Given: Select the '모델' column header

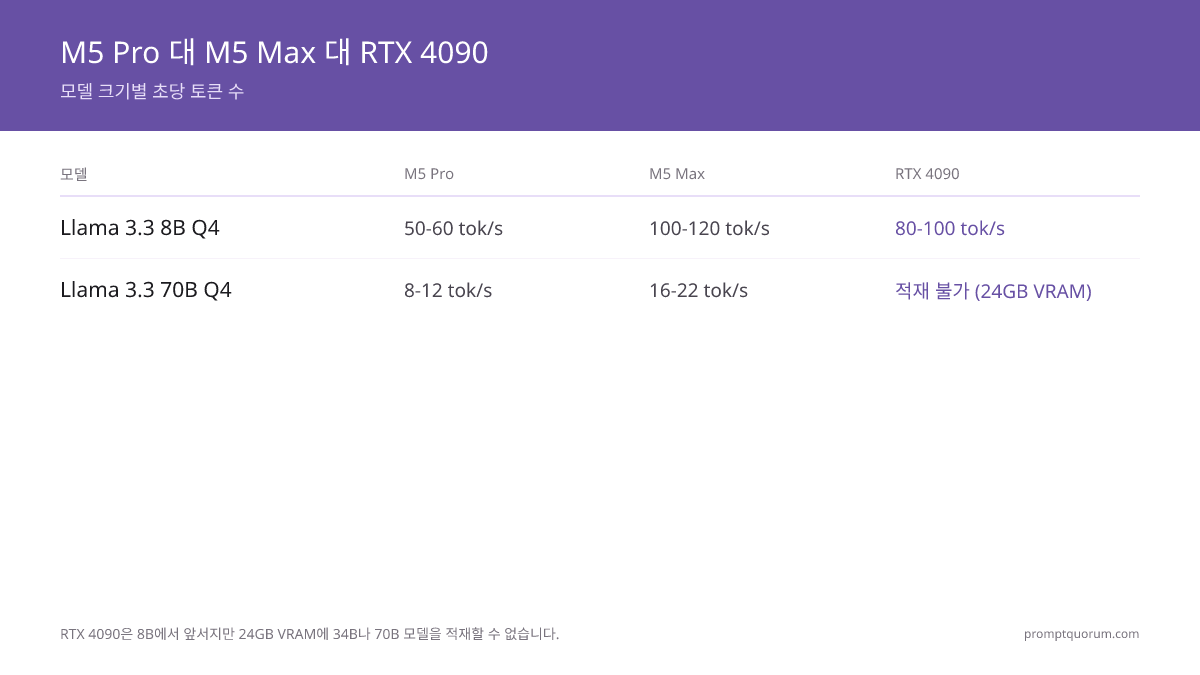Looking at the screenshot, I should 74,174.
